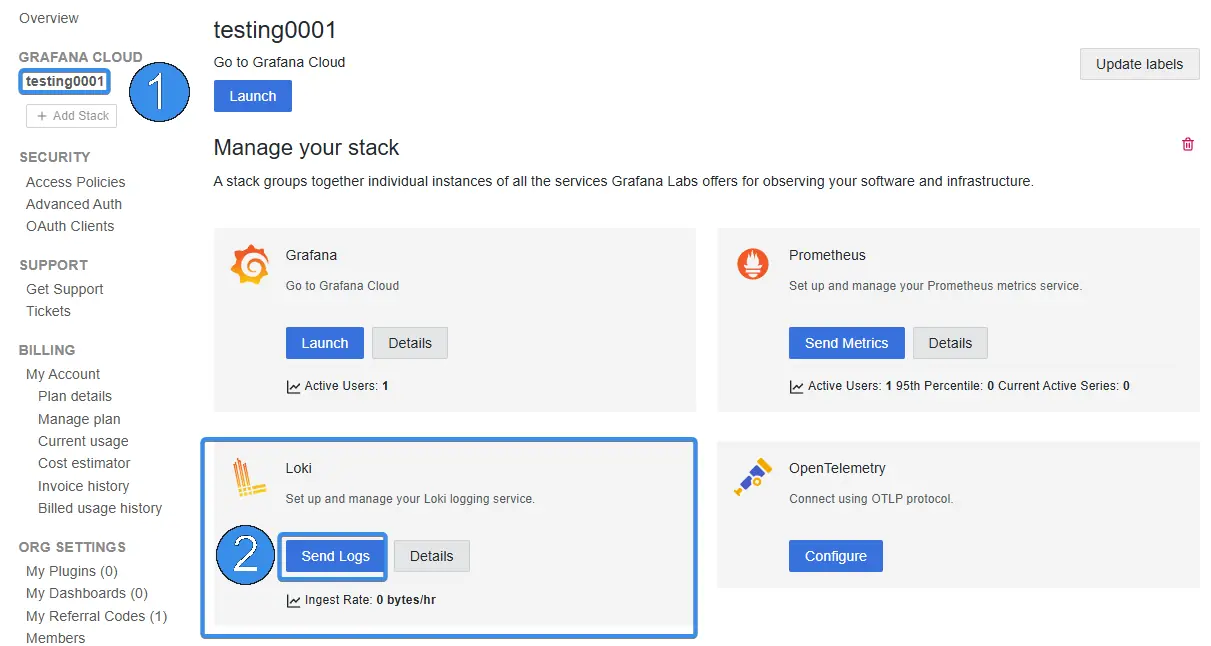Click the Loki card title text
The image size is (1211, 646).
pos(299,468)
